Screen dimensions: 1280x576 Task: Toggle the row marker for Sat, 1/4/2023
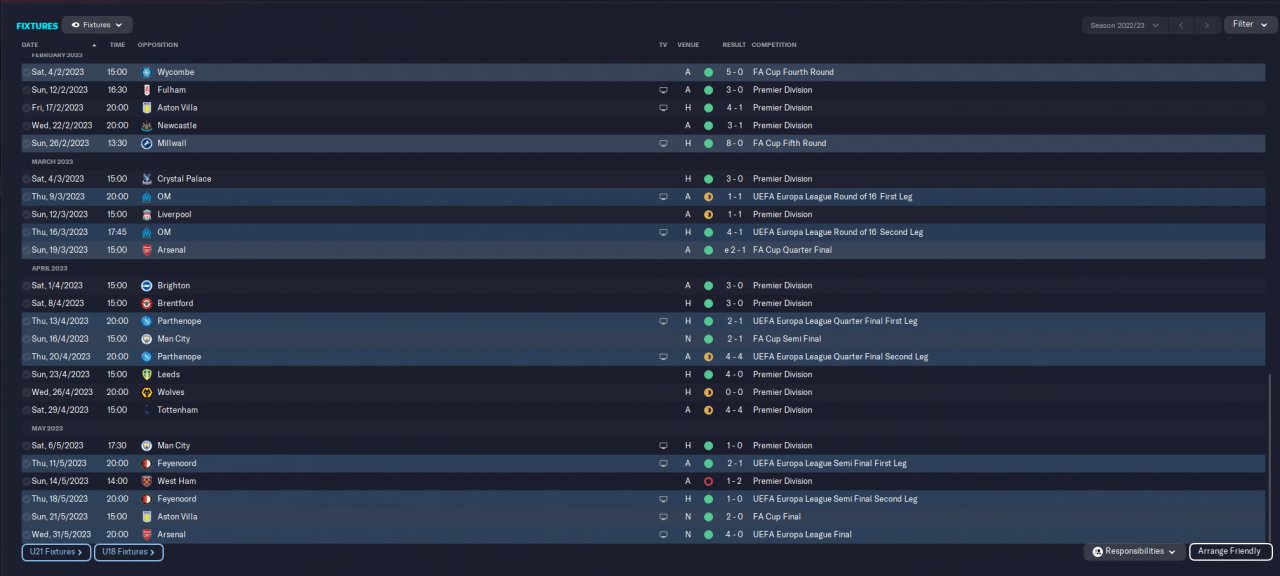click(26, 286)
